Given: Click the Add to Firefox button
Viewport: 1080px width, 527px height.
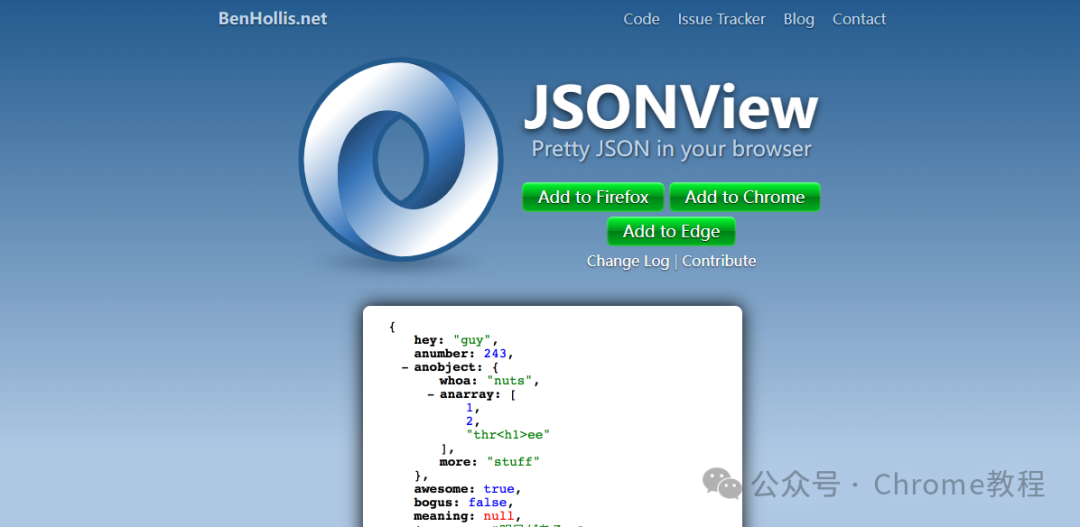Looking at the screenshot, I should coord(593,197).
